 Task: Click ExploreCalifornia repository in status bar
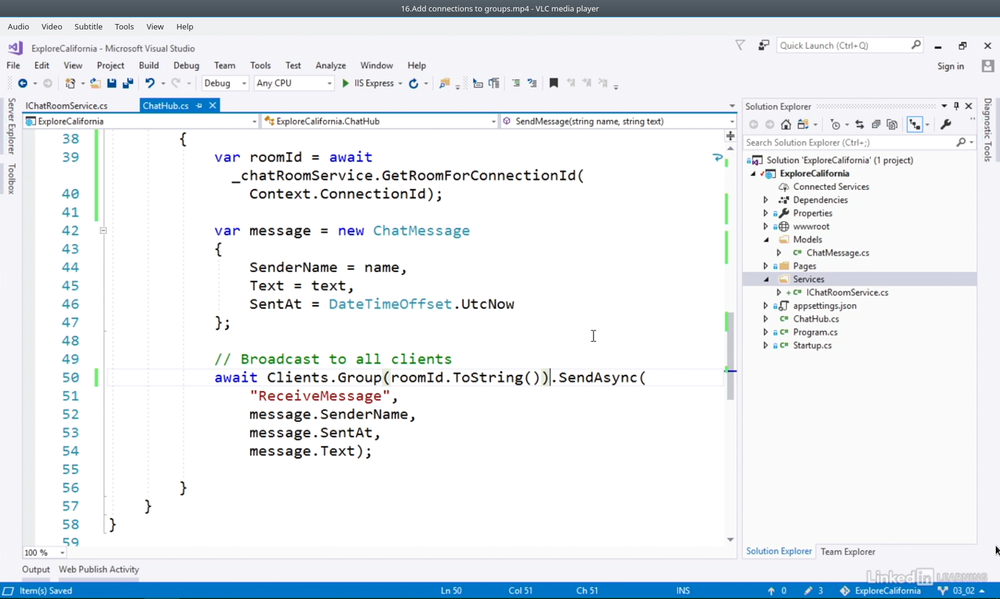[x=880, y=591]
